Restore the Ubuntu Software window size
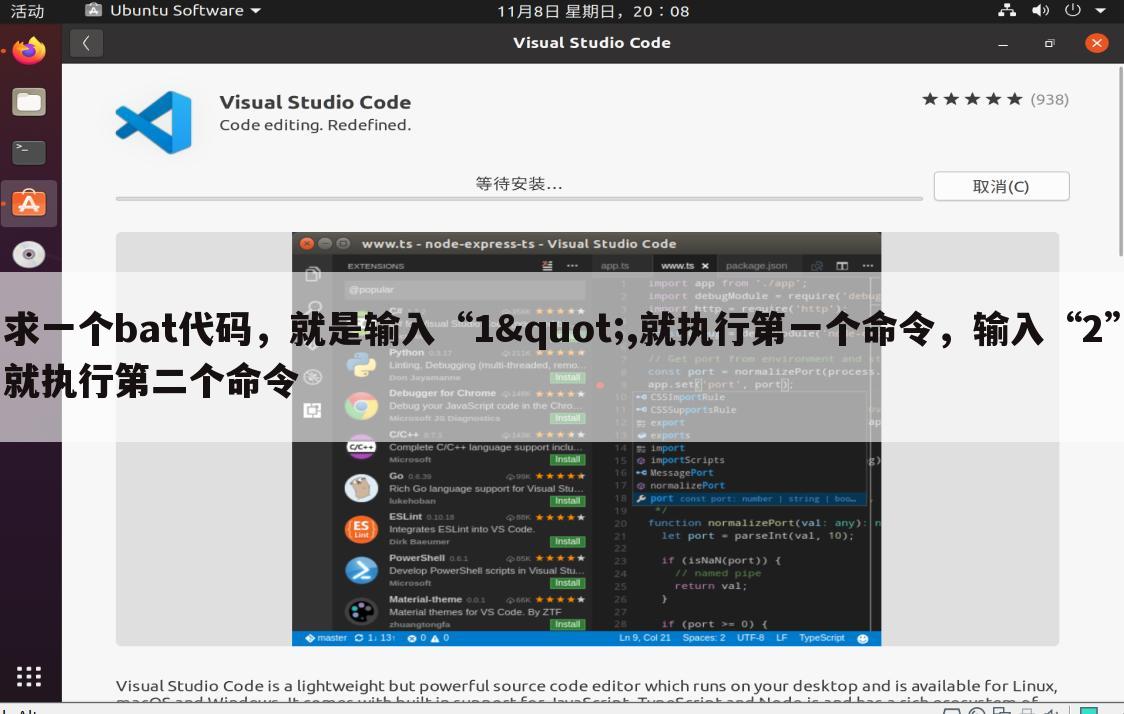 pyautogui.click(x=1049, y=43)
